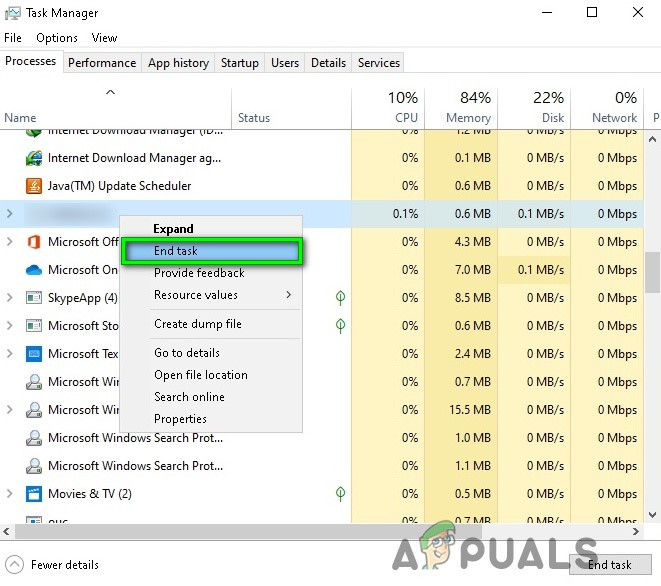Expand the SkypeApp process group
Screen dimensions: 661x586
pos(10,298)
